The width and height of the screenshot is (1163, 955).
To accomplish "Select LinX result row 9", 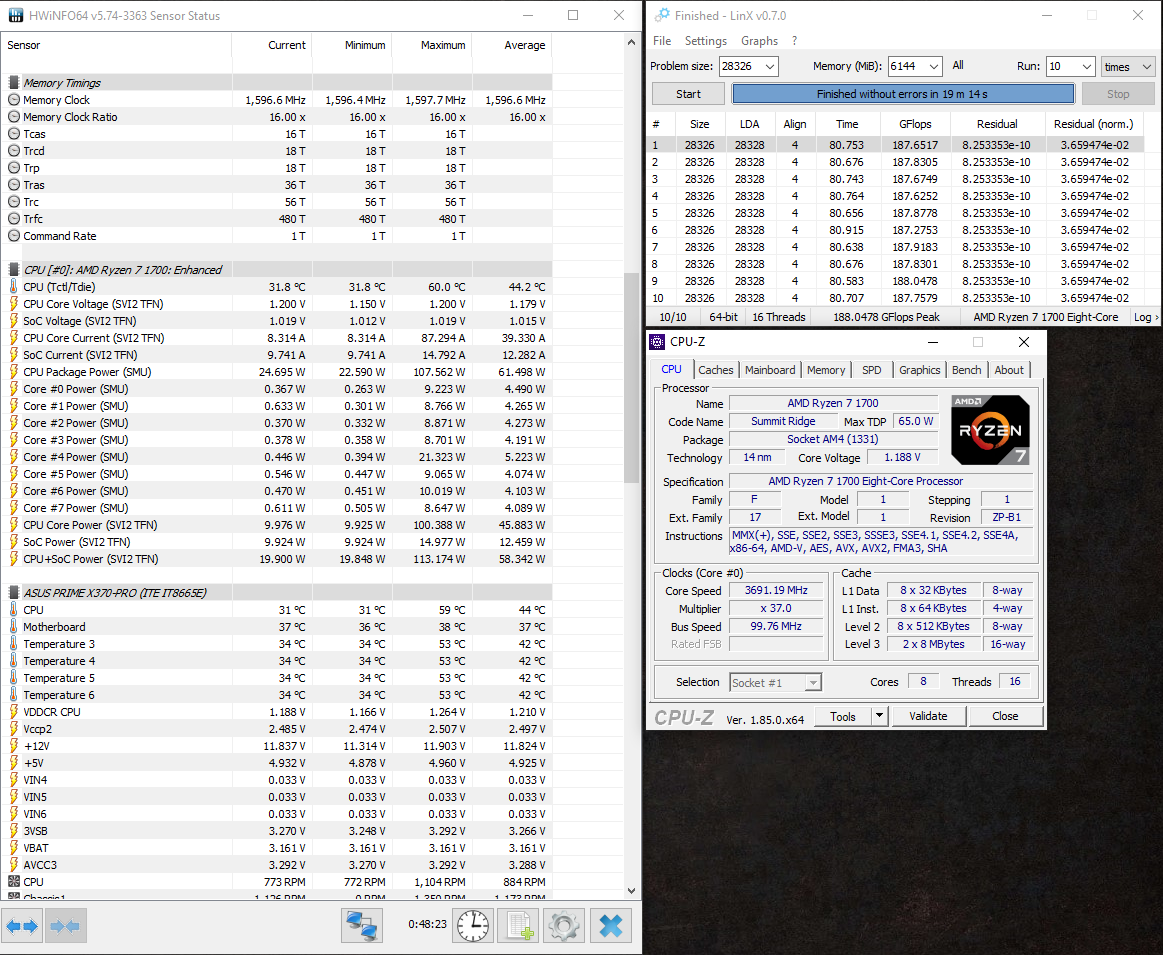I will (895, 281).
